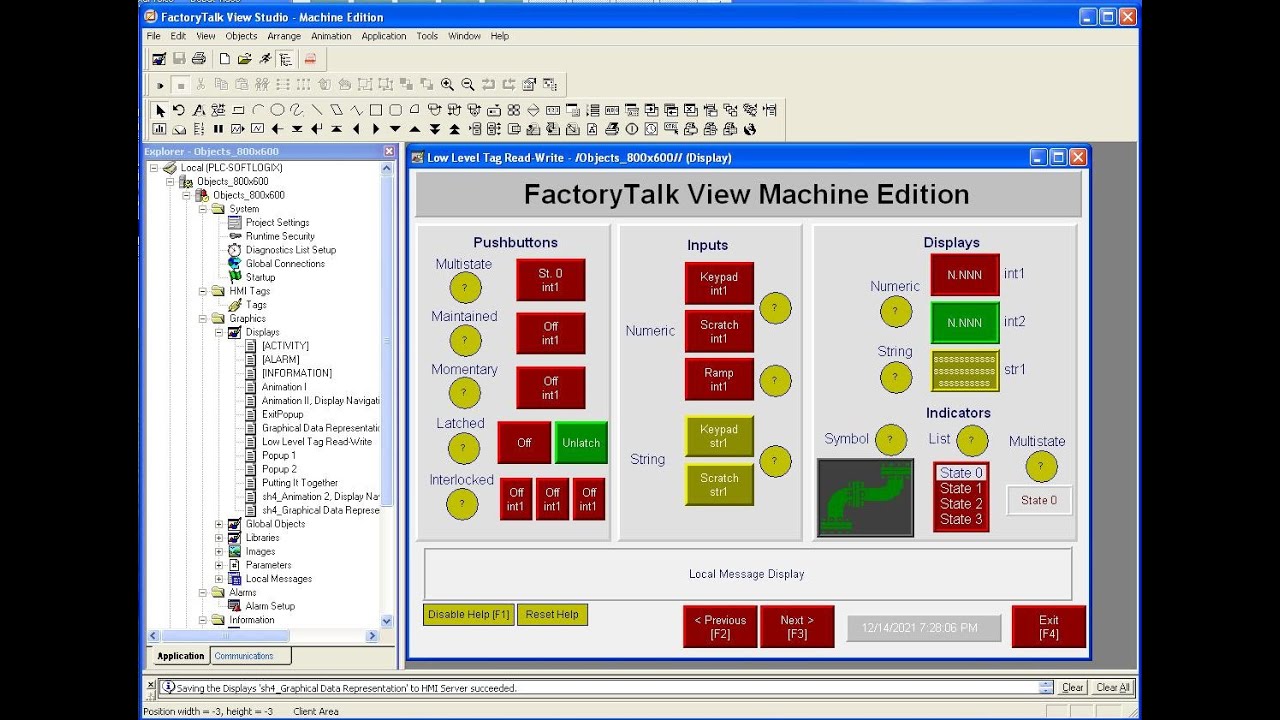Select the Gauge object icon
This screenshot has height=720, width=1280.
[x=179, y=129]
